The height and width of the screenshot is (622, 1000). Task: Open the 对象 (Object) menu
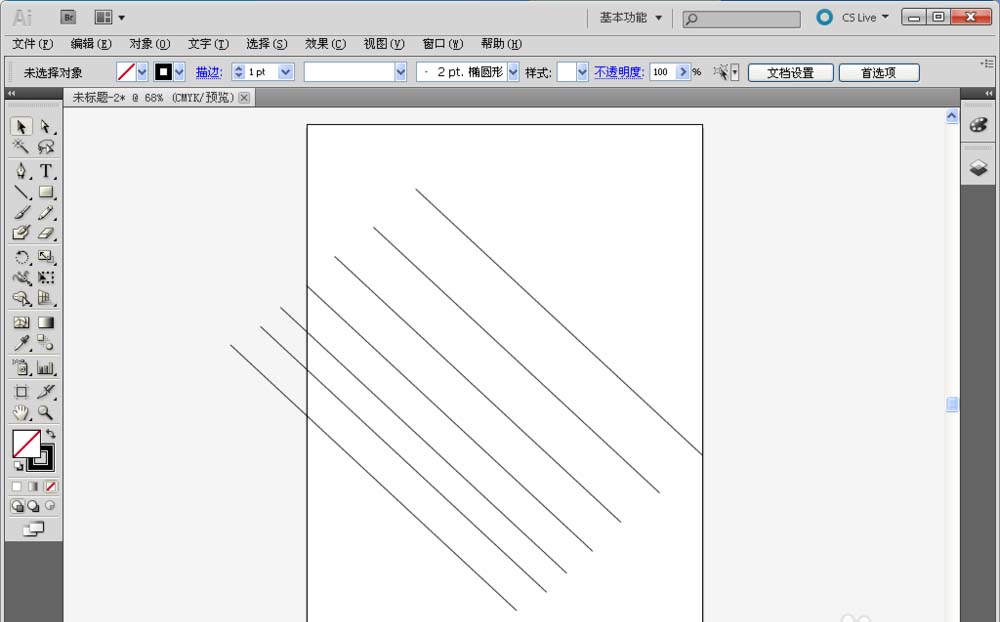[149, 44]
